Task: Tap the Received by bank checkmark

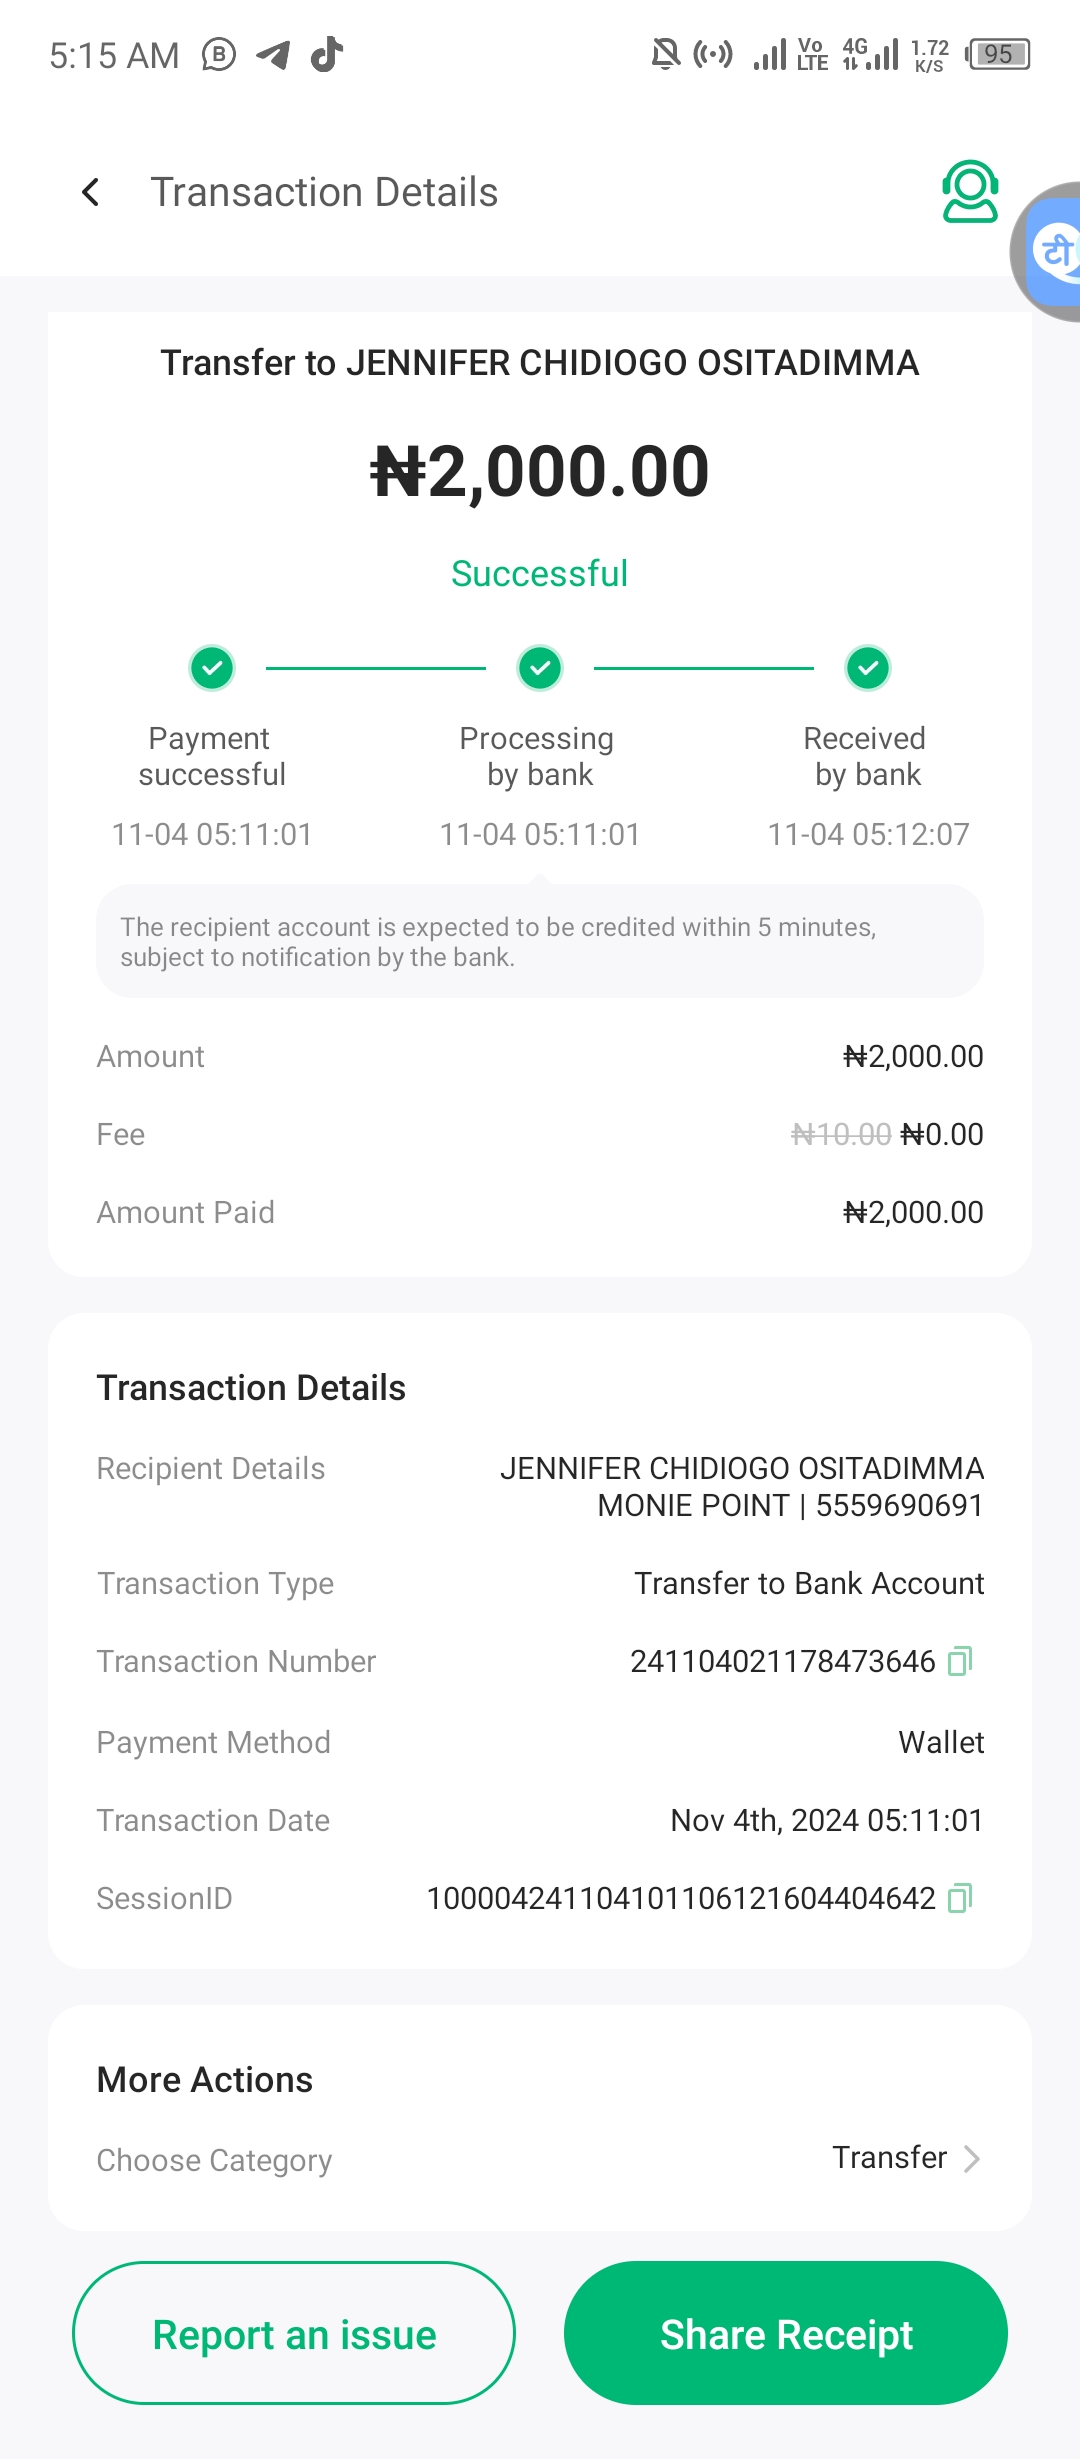Action: (x=868, y=668)
